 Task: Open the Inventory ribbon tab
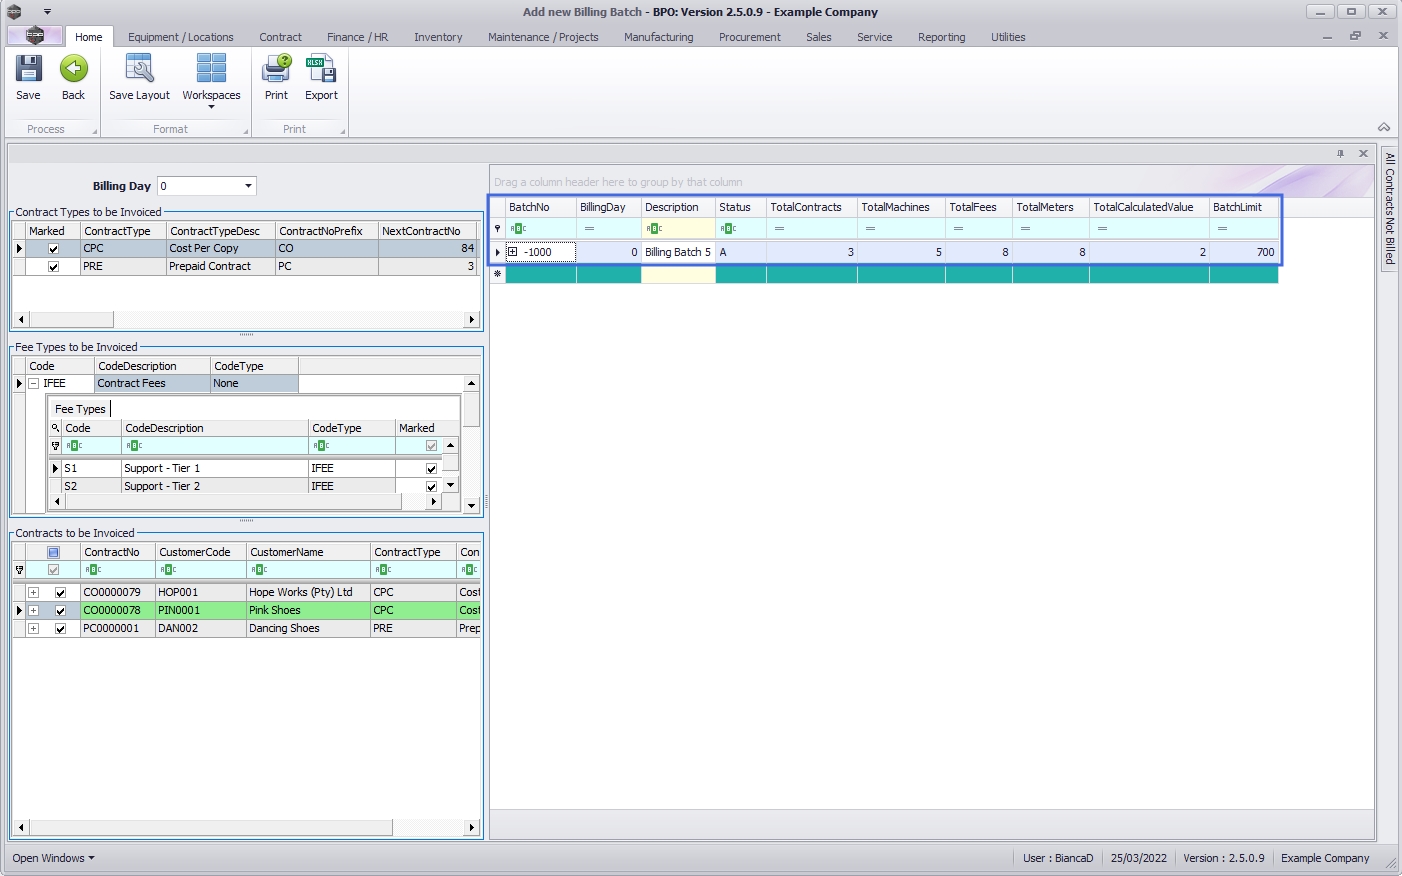(438, 37)
